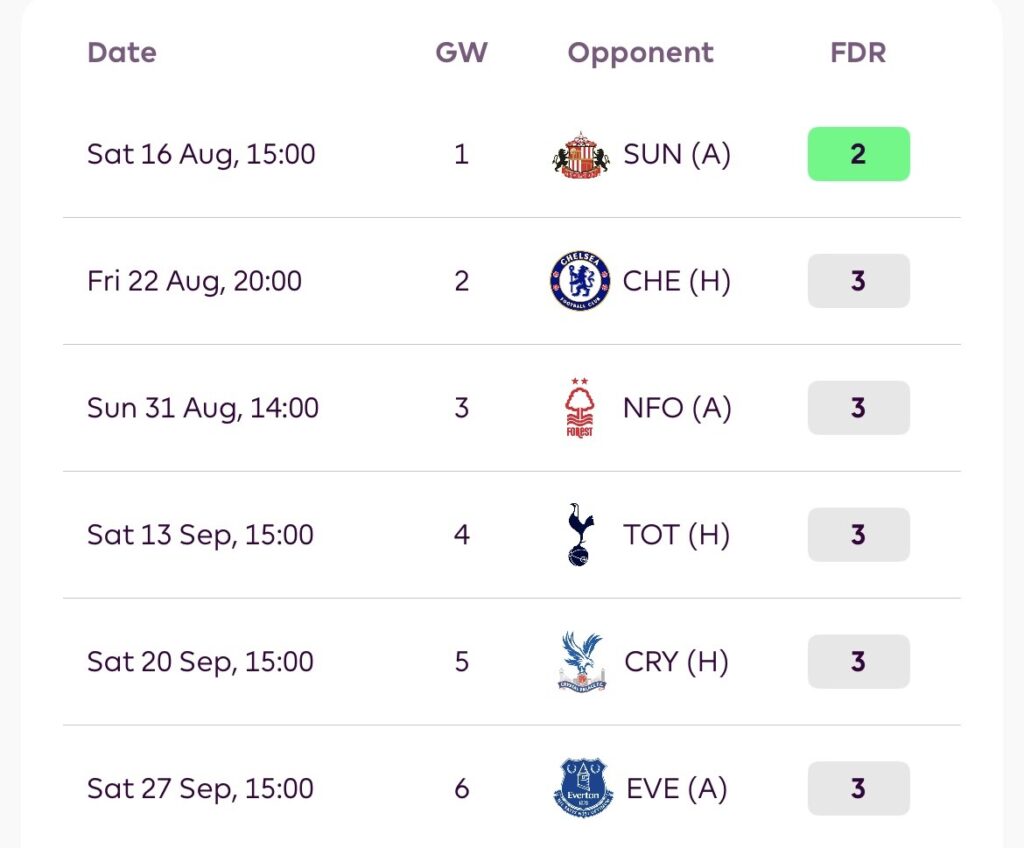
Task: Click the Tottenham cockerel crest
Action: (581, 534)
